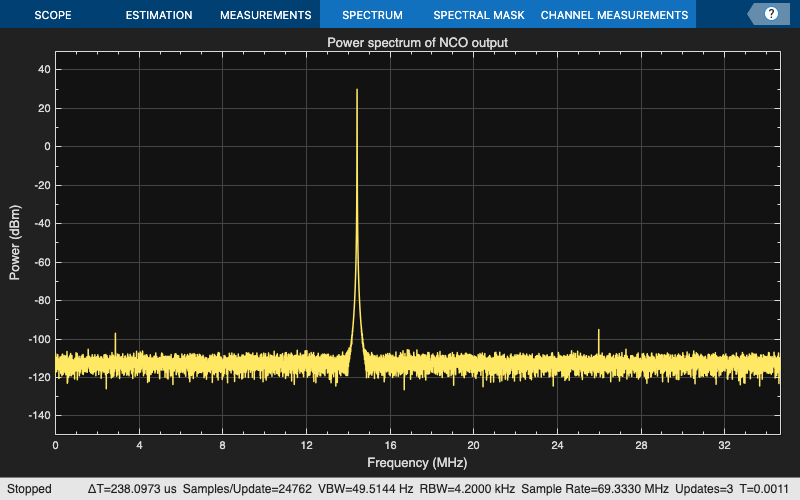Screen dimensions: 800x500
Task: Open the SPECTRAL MASK tab
Action: point(479,15)
